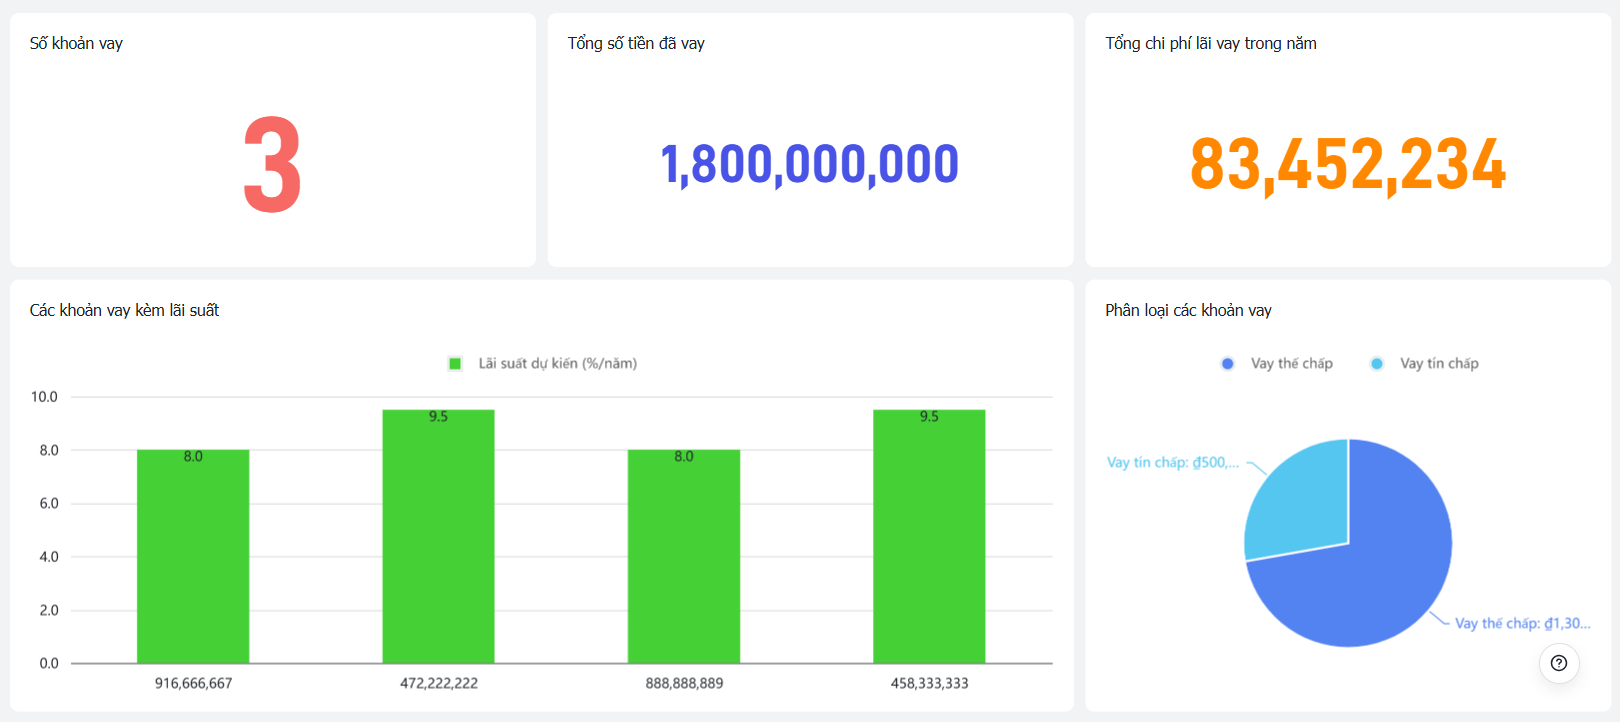Click the y-axis label 0.0
This screenshot has height=722, width=1620.
pyautogui.click(x=49, y=663)
